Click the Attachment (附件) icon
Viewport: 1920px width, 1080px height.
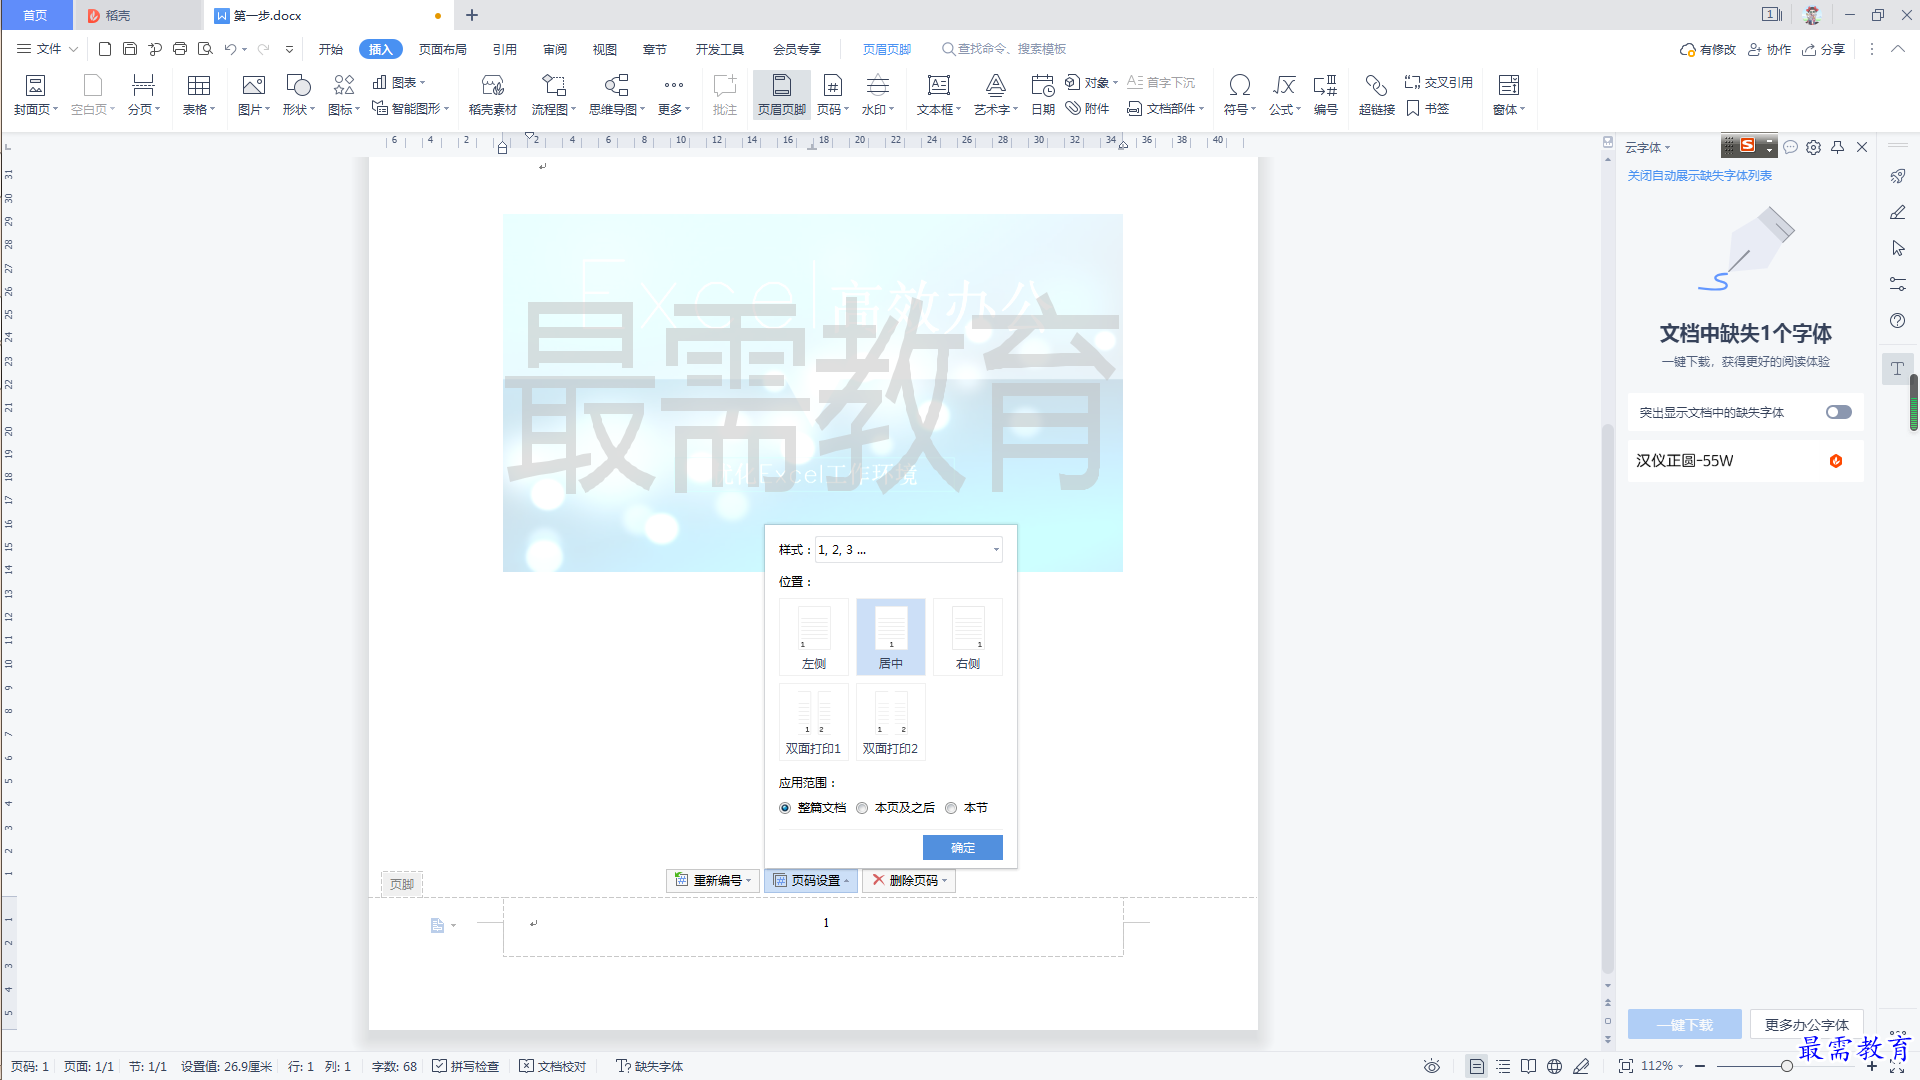1087,108
